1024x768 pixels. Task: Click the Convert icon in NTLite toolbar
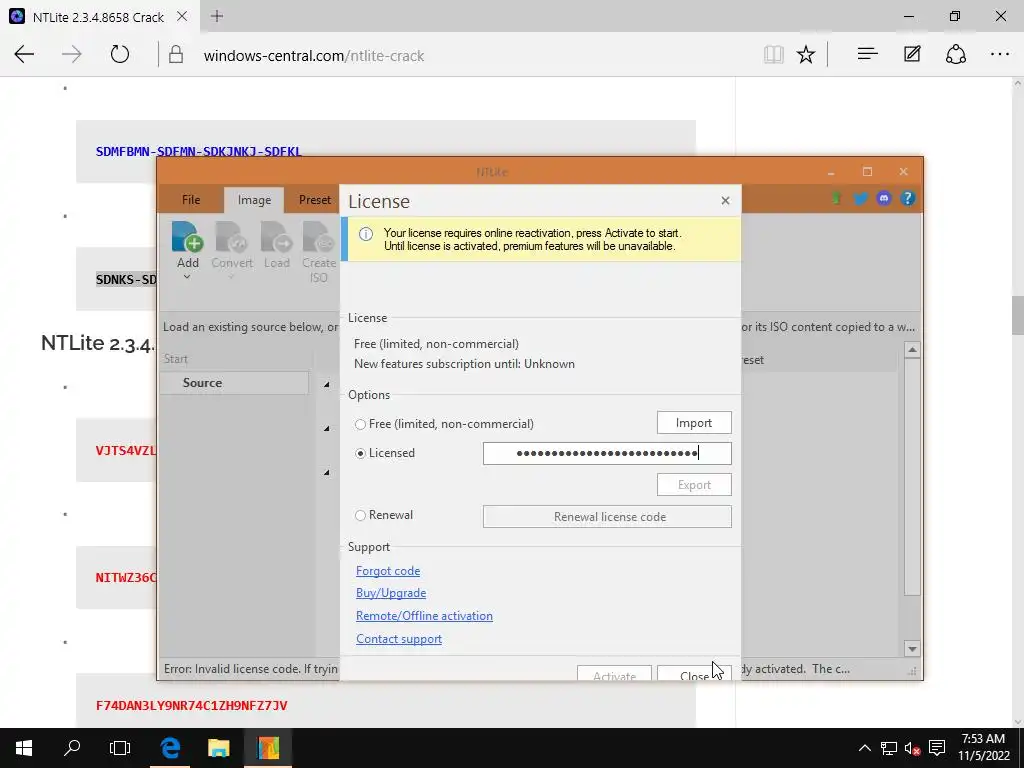(x=231, y=237)
